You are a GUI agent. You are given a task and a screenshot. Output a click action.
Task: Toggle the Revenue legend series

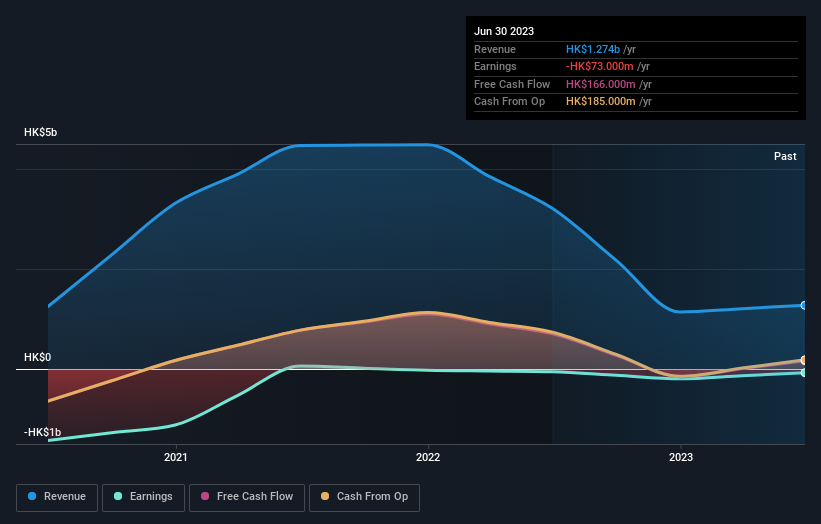point(57,497)
